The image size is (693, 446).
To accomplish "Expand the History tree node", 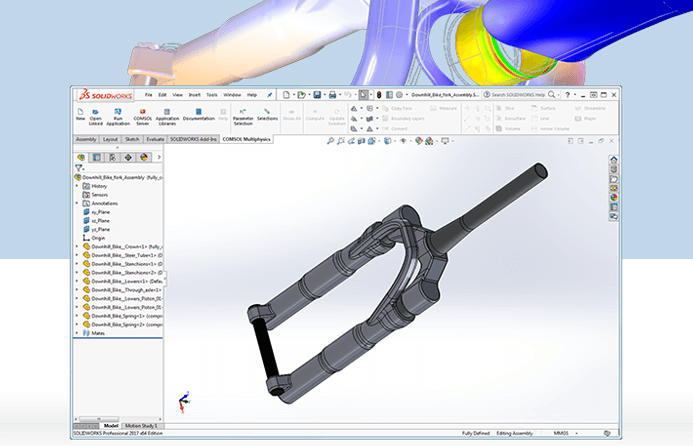I will coord(77,186).
